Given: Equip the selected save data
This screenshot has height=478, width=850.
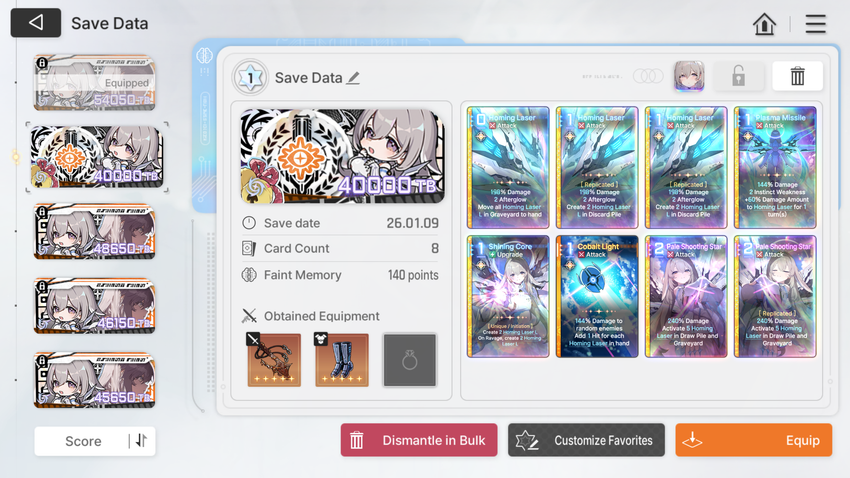Looking at the screenshot, I should pyautogui.click(x=754, y=440).
